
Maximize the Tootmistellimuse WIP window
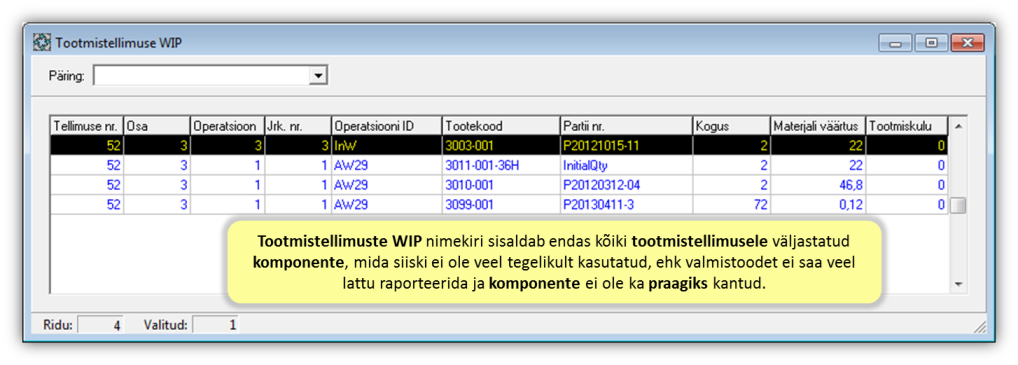(932, 43)
